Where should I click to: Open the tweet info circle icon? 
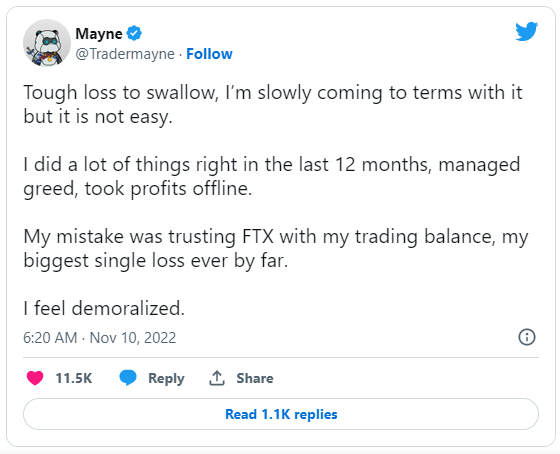coord(527,337)
